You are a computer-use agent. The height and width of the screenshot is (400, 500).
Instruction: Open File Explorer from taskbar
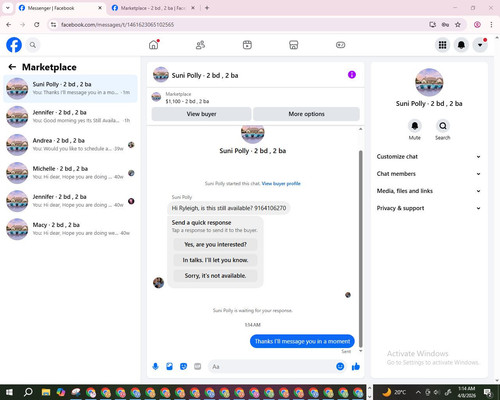(46, 392)
